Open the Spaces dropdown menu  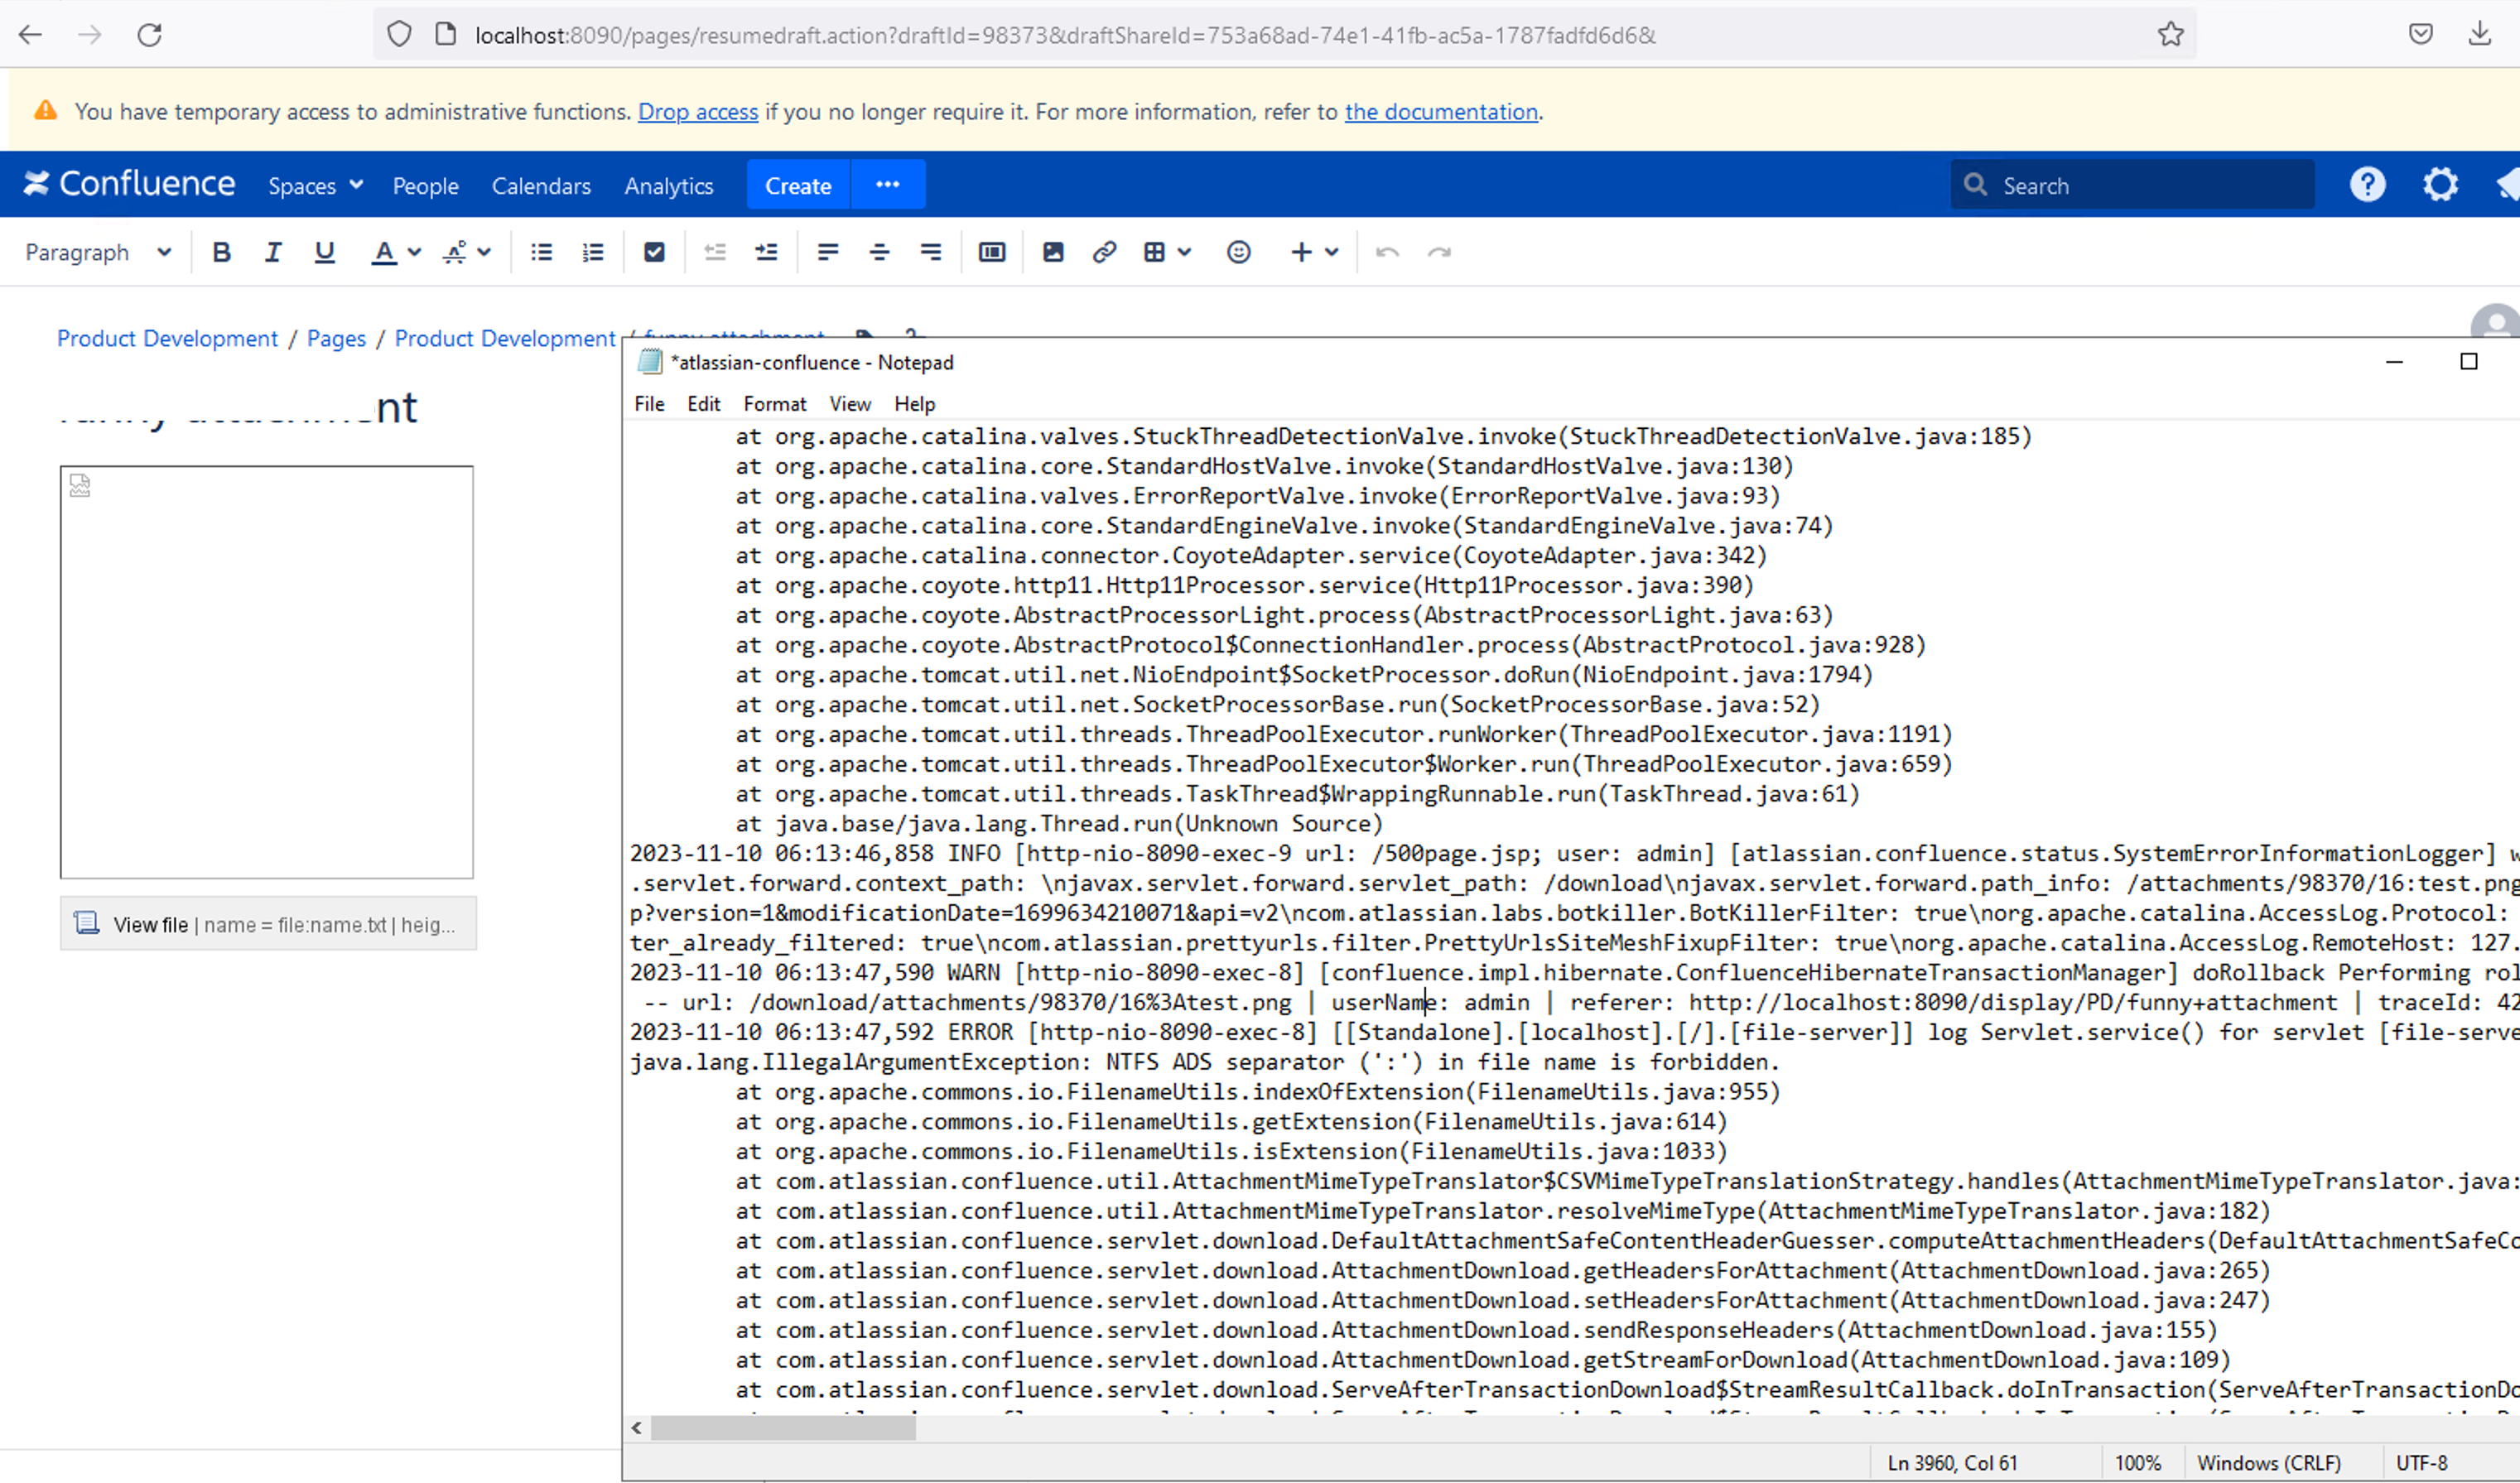click(x=315, y=186)
